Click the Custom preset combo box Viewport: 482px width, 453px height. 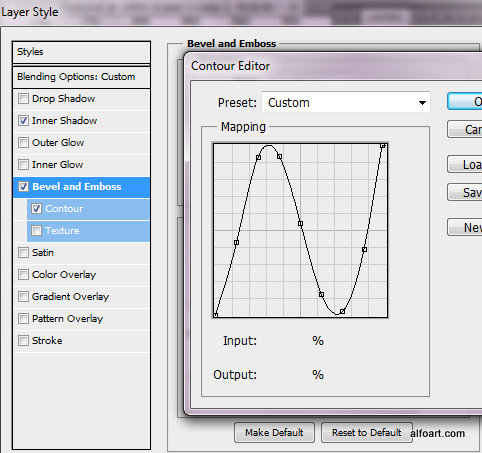pos(346,102)
